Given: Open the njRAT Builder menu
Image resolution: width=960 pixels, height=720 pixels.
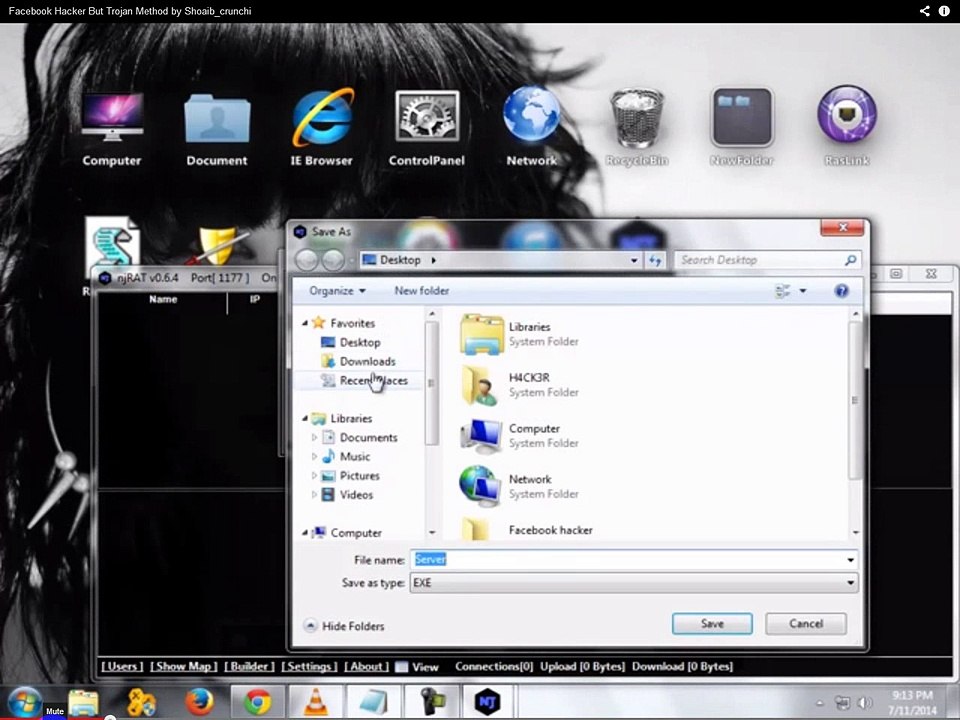Looking at the screenshot, I should [x=249, y=666].
